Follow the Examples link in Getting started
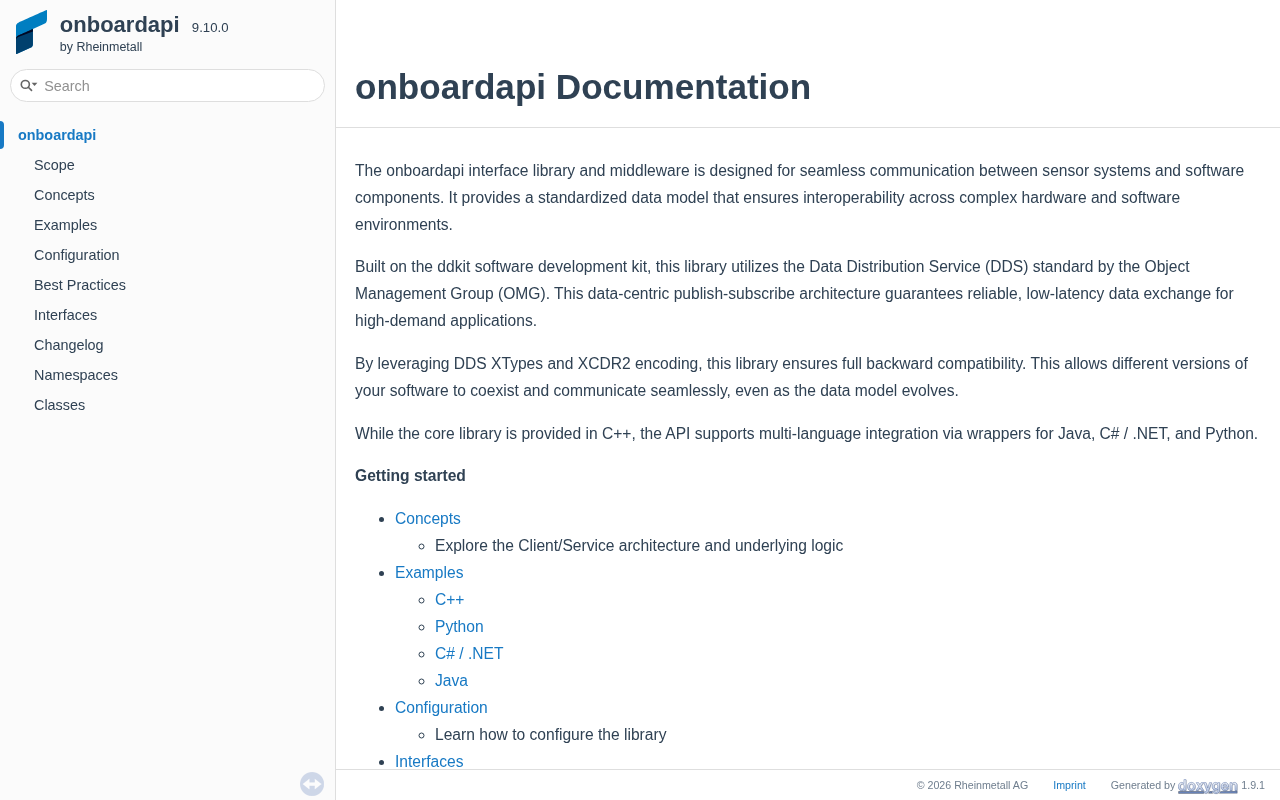The image size is (1280, 800). click(x=429, y=573)
